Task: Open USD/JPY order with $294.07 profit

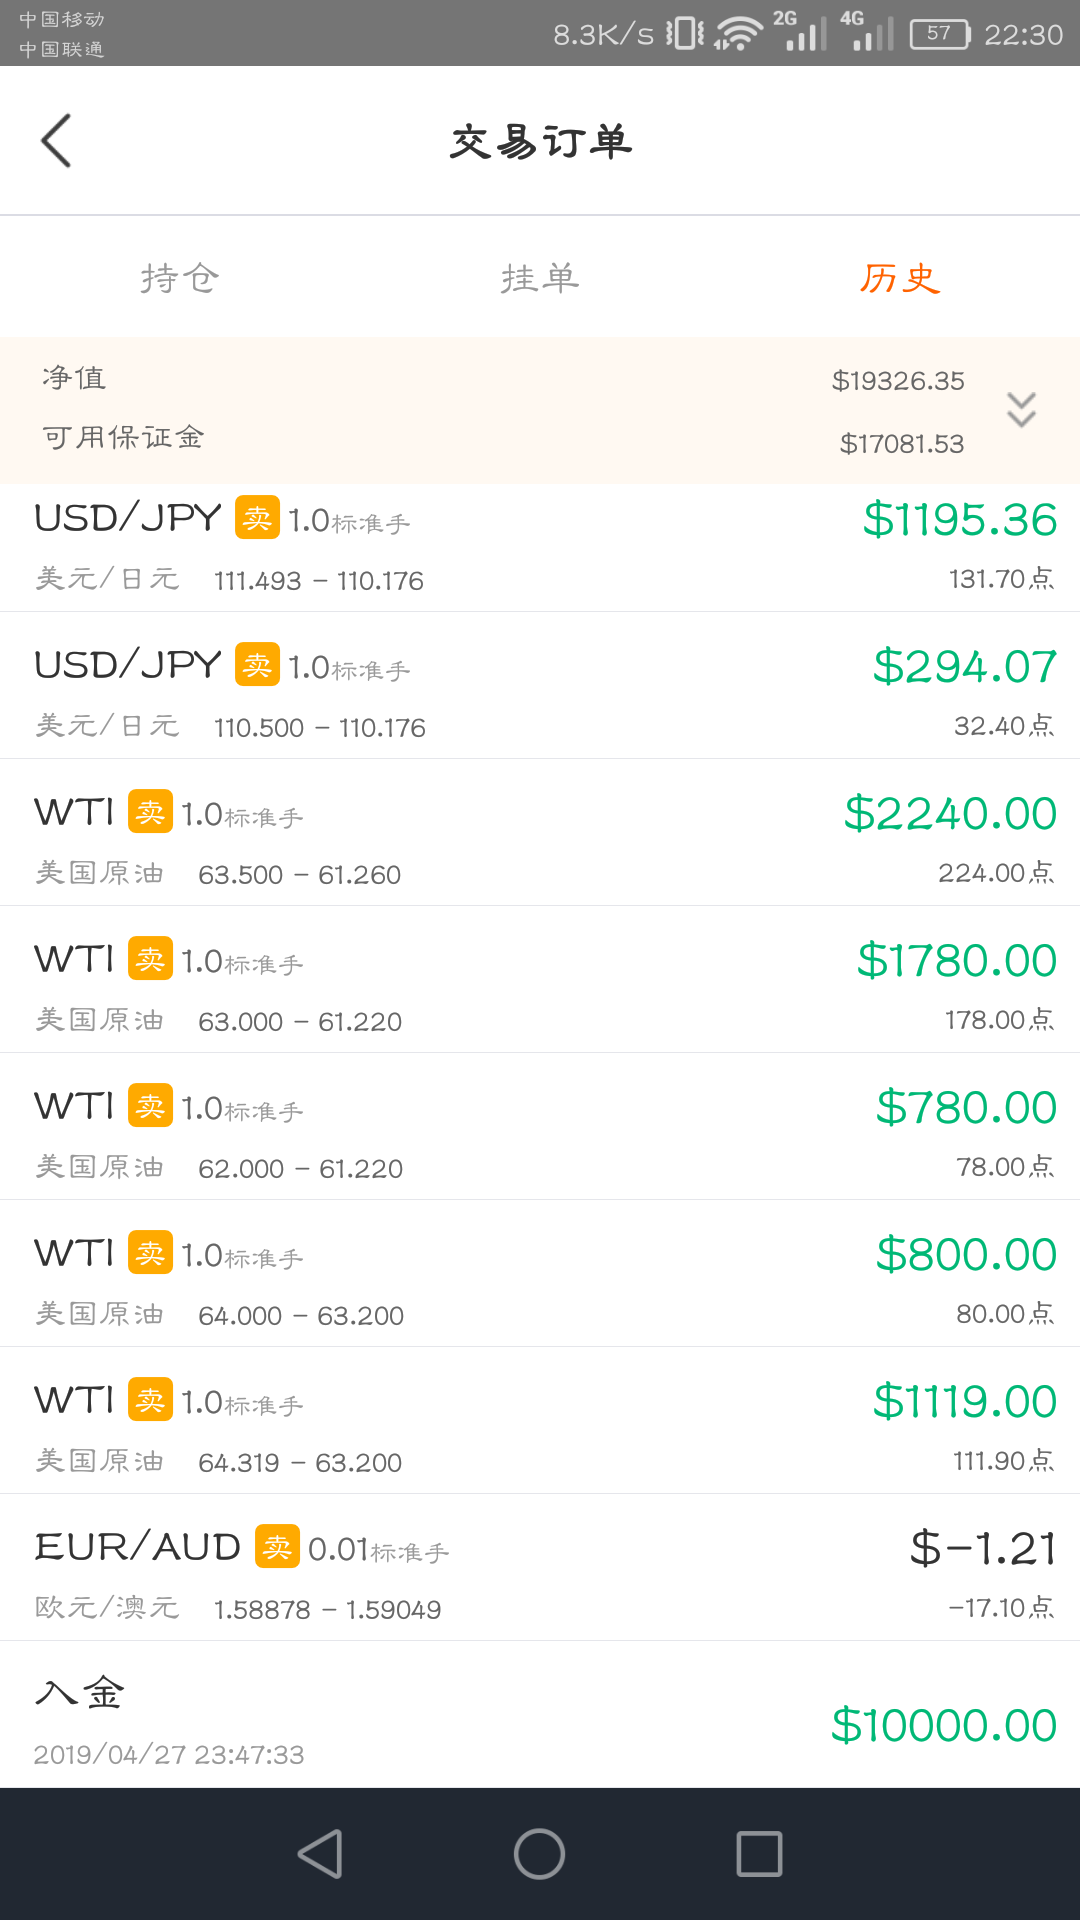Action: pyautogui.click(x=540, y=686)
